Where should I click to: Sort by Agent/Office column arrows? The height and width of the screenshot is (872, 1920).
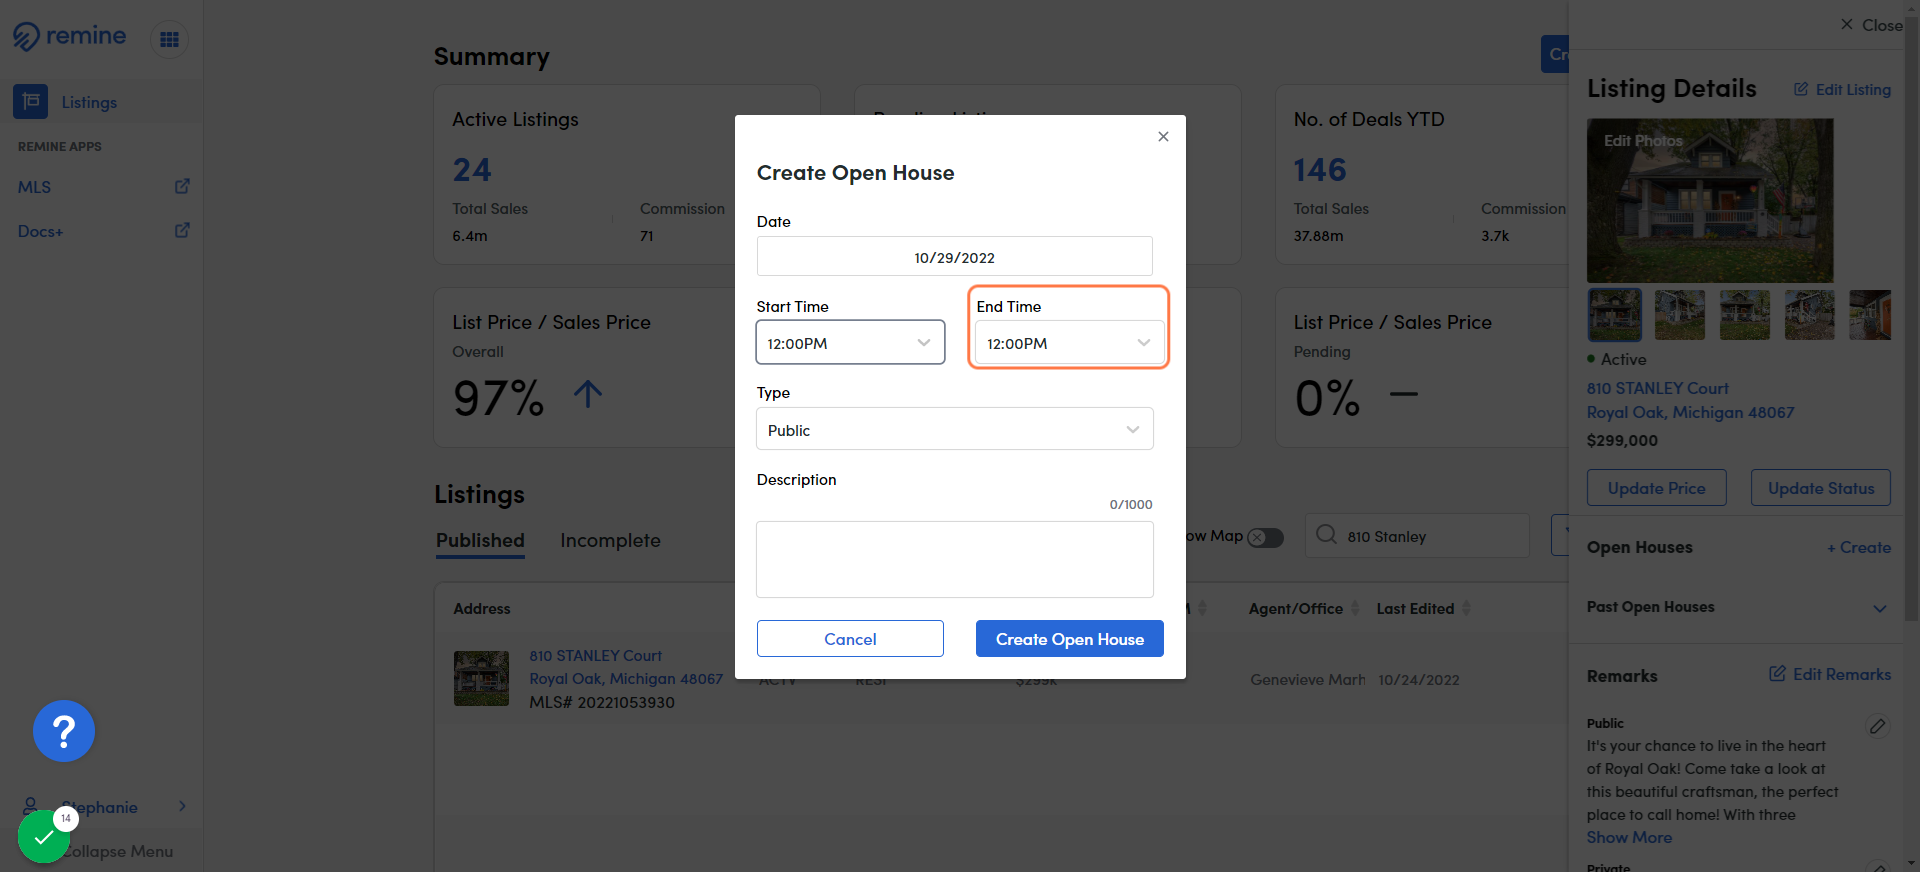pyautogui.click(x=1355, y=608)
